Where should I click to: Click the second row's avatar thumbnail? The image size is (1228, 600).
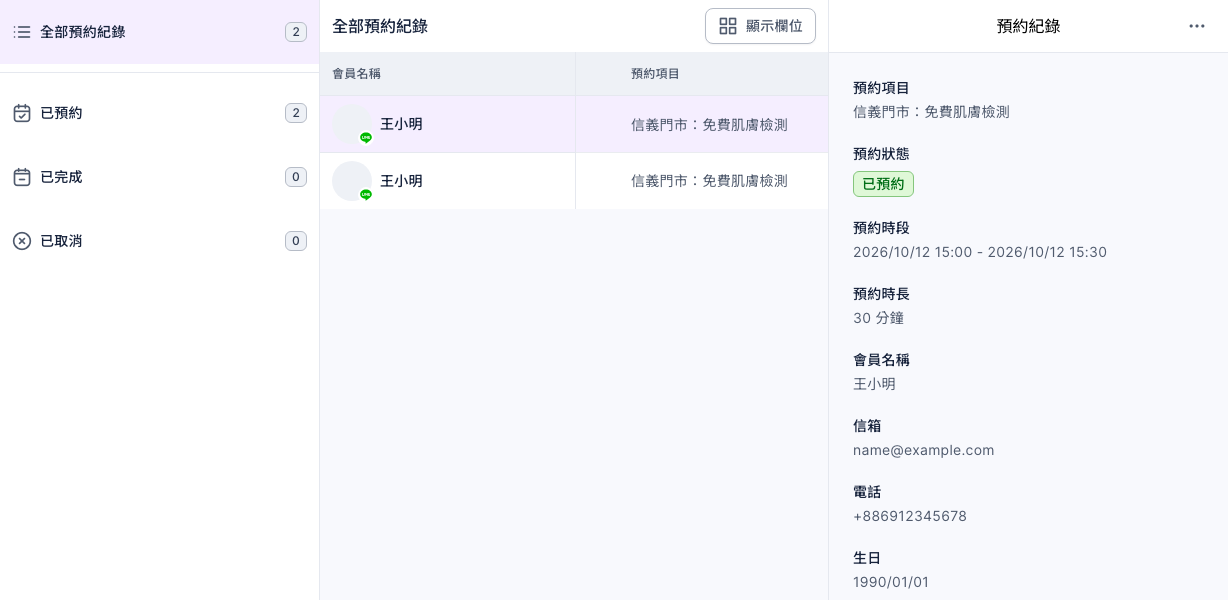point(352,181)
